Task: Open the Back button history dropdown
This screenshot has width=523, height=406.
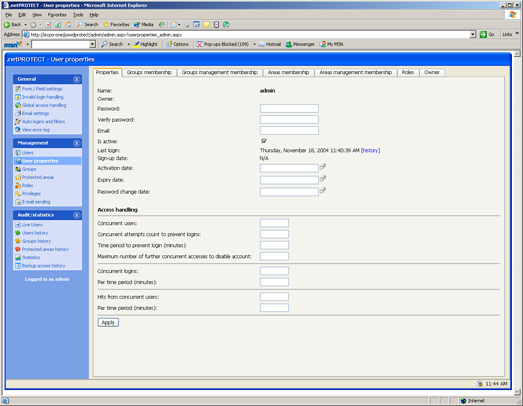Action: (25, 25)
